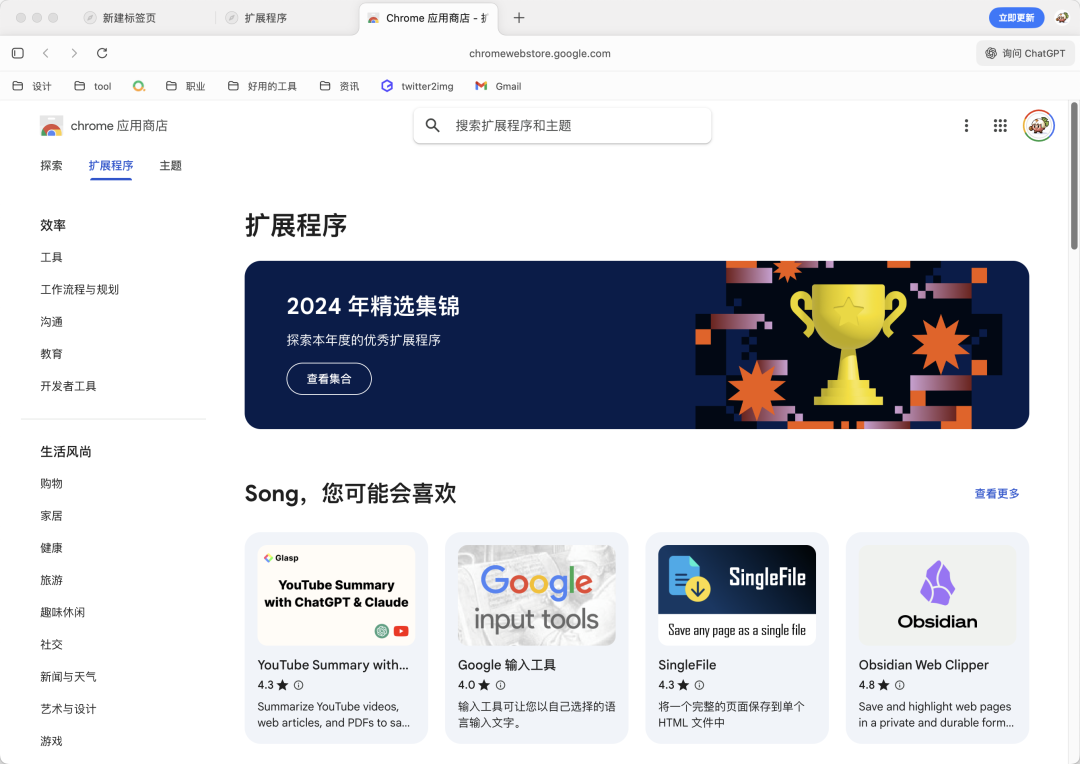Click the 查看集合 button on the banner
1080x764 pixels.
point(329,379)
